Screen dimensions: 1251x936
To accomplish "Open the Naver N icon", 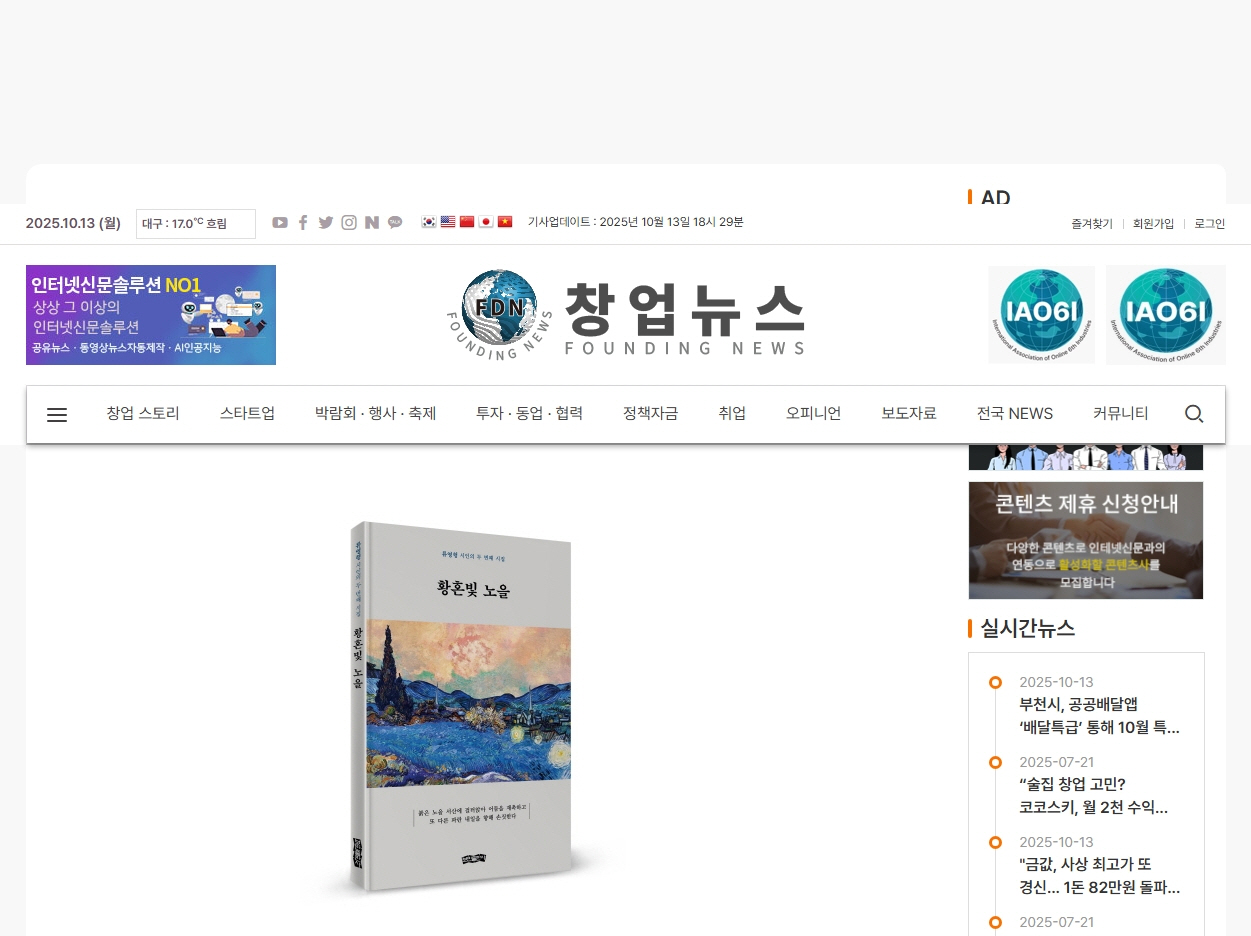I will pyautogui.click(x=372, y=223).
